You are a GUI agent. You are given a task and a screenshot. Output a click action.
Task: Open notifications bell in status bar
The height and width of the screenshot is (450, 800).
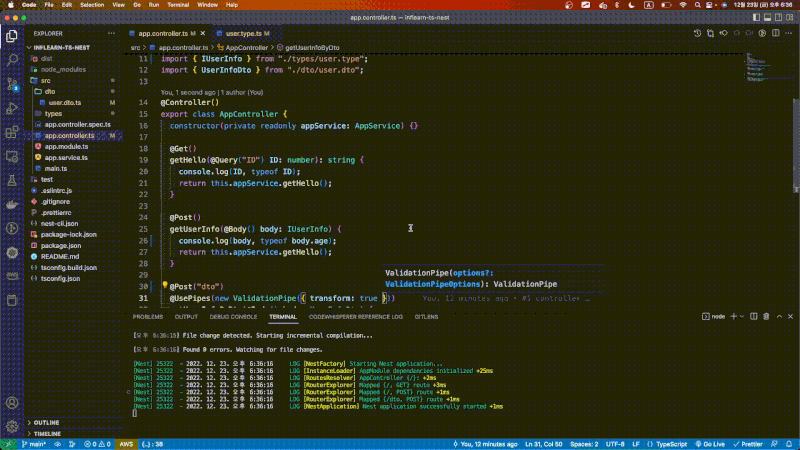pos(788,443)
